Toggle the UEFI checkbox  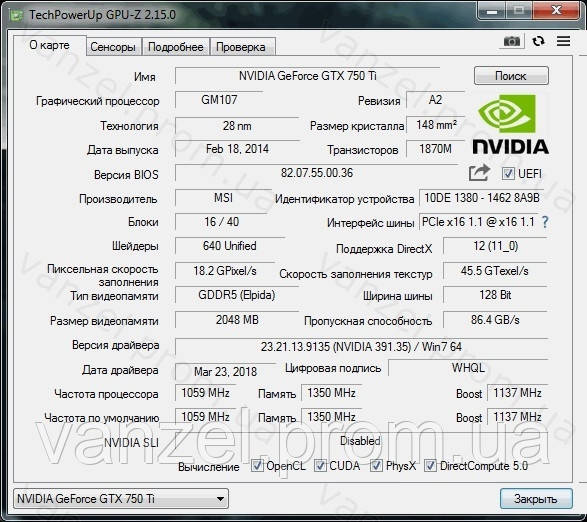tap(508, 173)
